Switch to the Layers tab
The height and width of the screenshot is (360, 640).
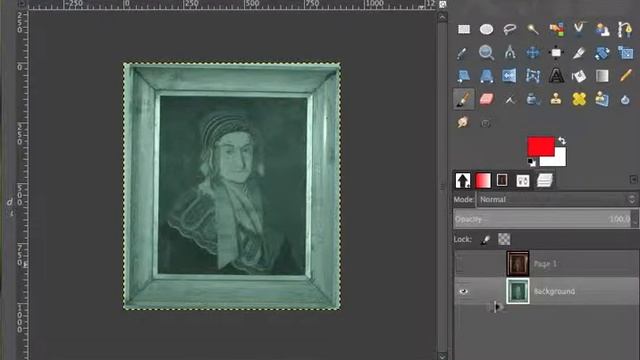pos(544,180)
